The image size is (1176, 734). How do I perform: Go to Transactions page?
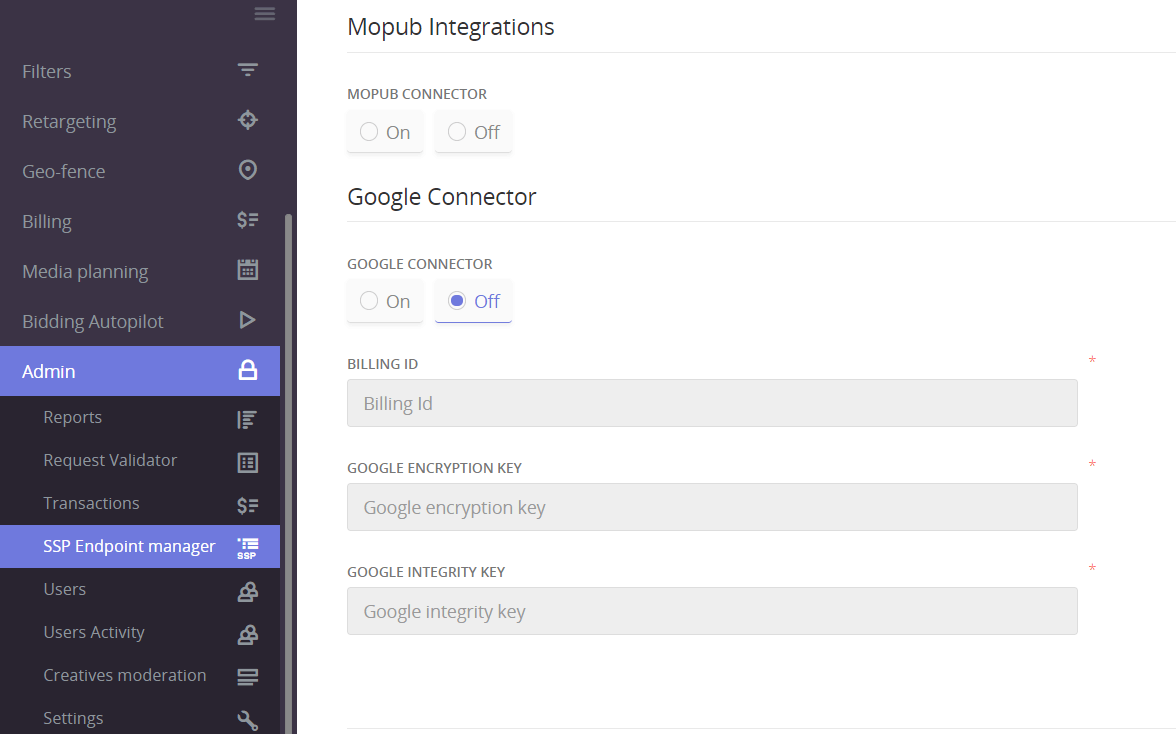click(140, 503)
